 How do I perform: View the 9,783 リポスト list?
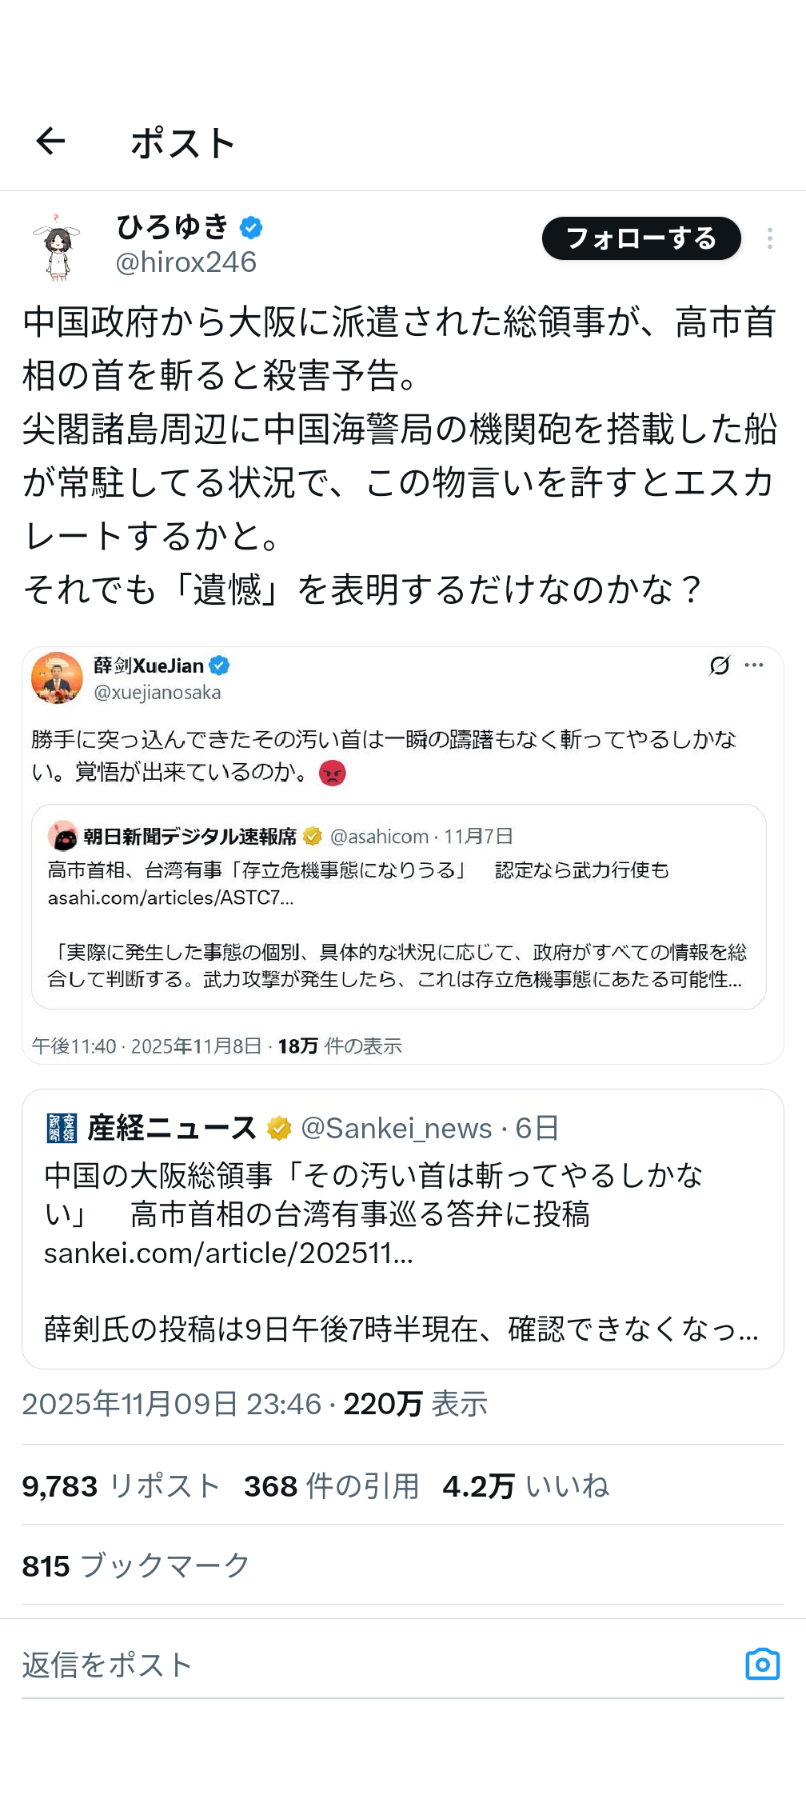coord(121,1486)
